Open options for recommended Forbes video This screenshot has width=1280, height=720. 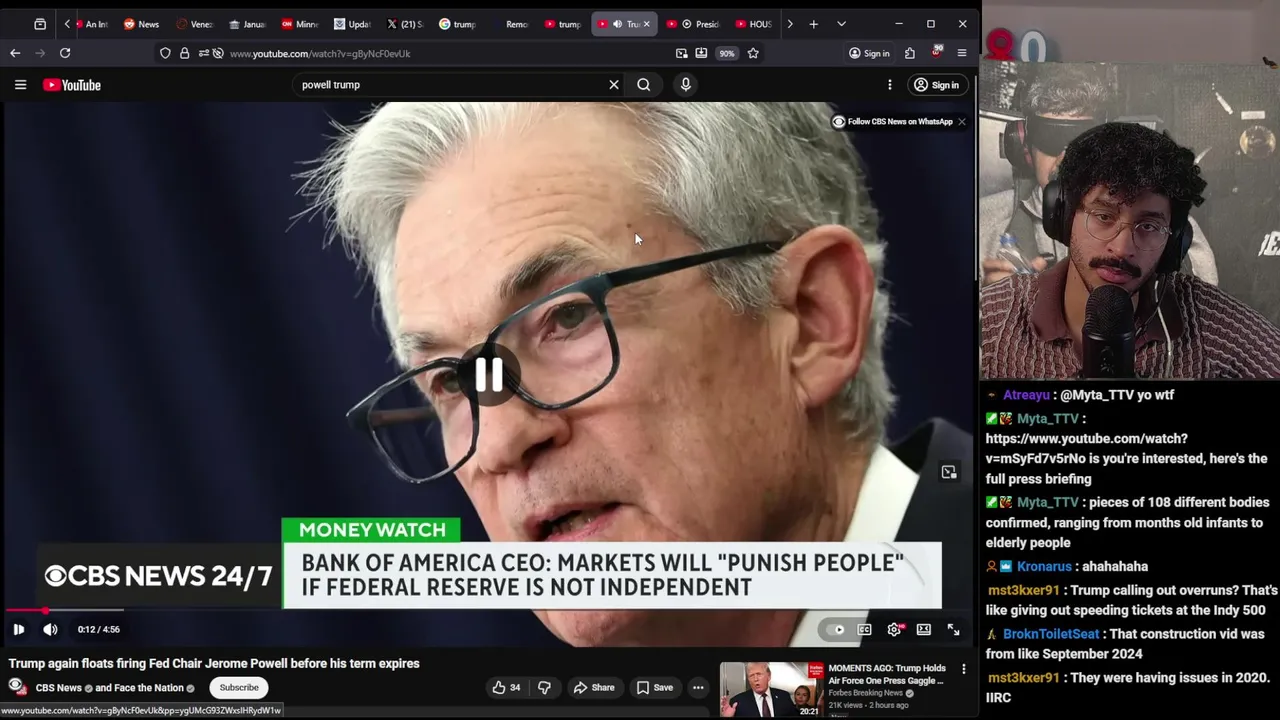coord(963,669)
